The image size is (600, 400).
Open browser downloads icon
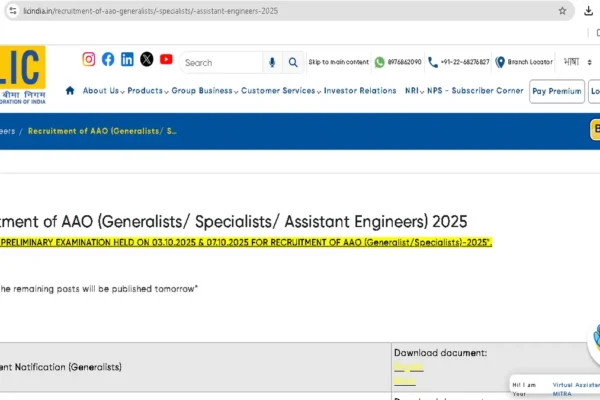[589, 11]
